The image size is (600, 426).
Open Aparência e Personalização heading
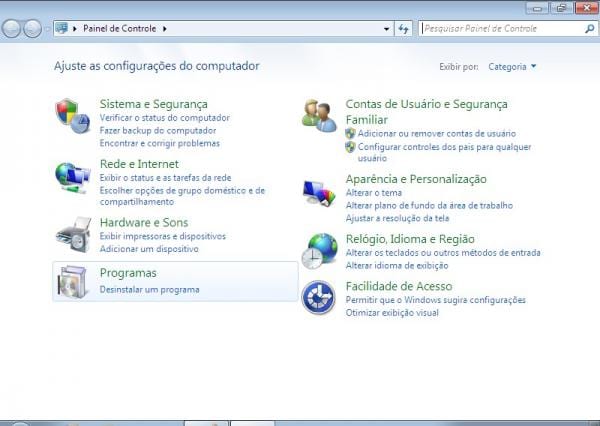416,179
